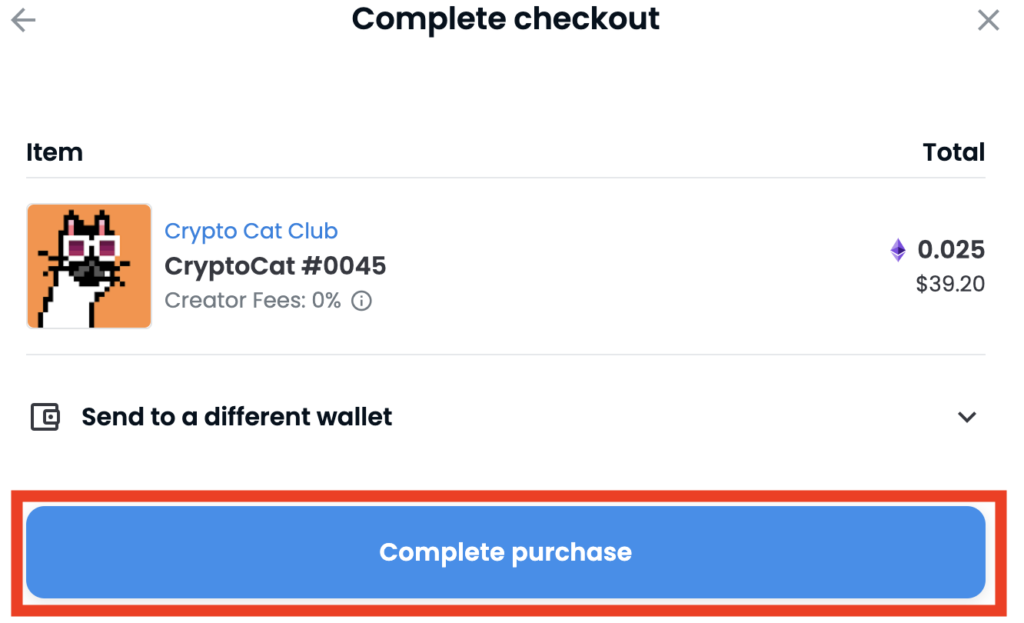Click the $39.20 dollar price
Screen dimensions: 1024x623
coord(950,284)
